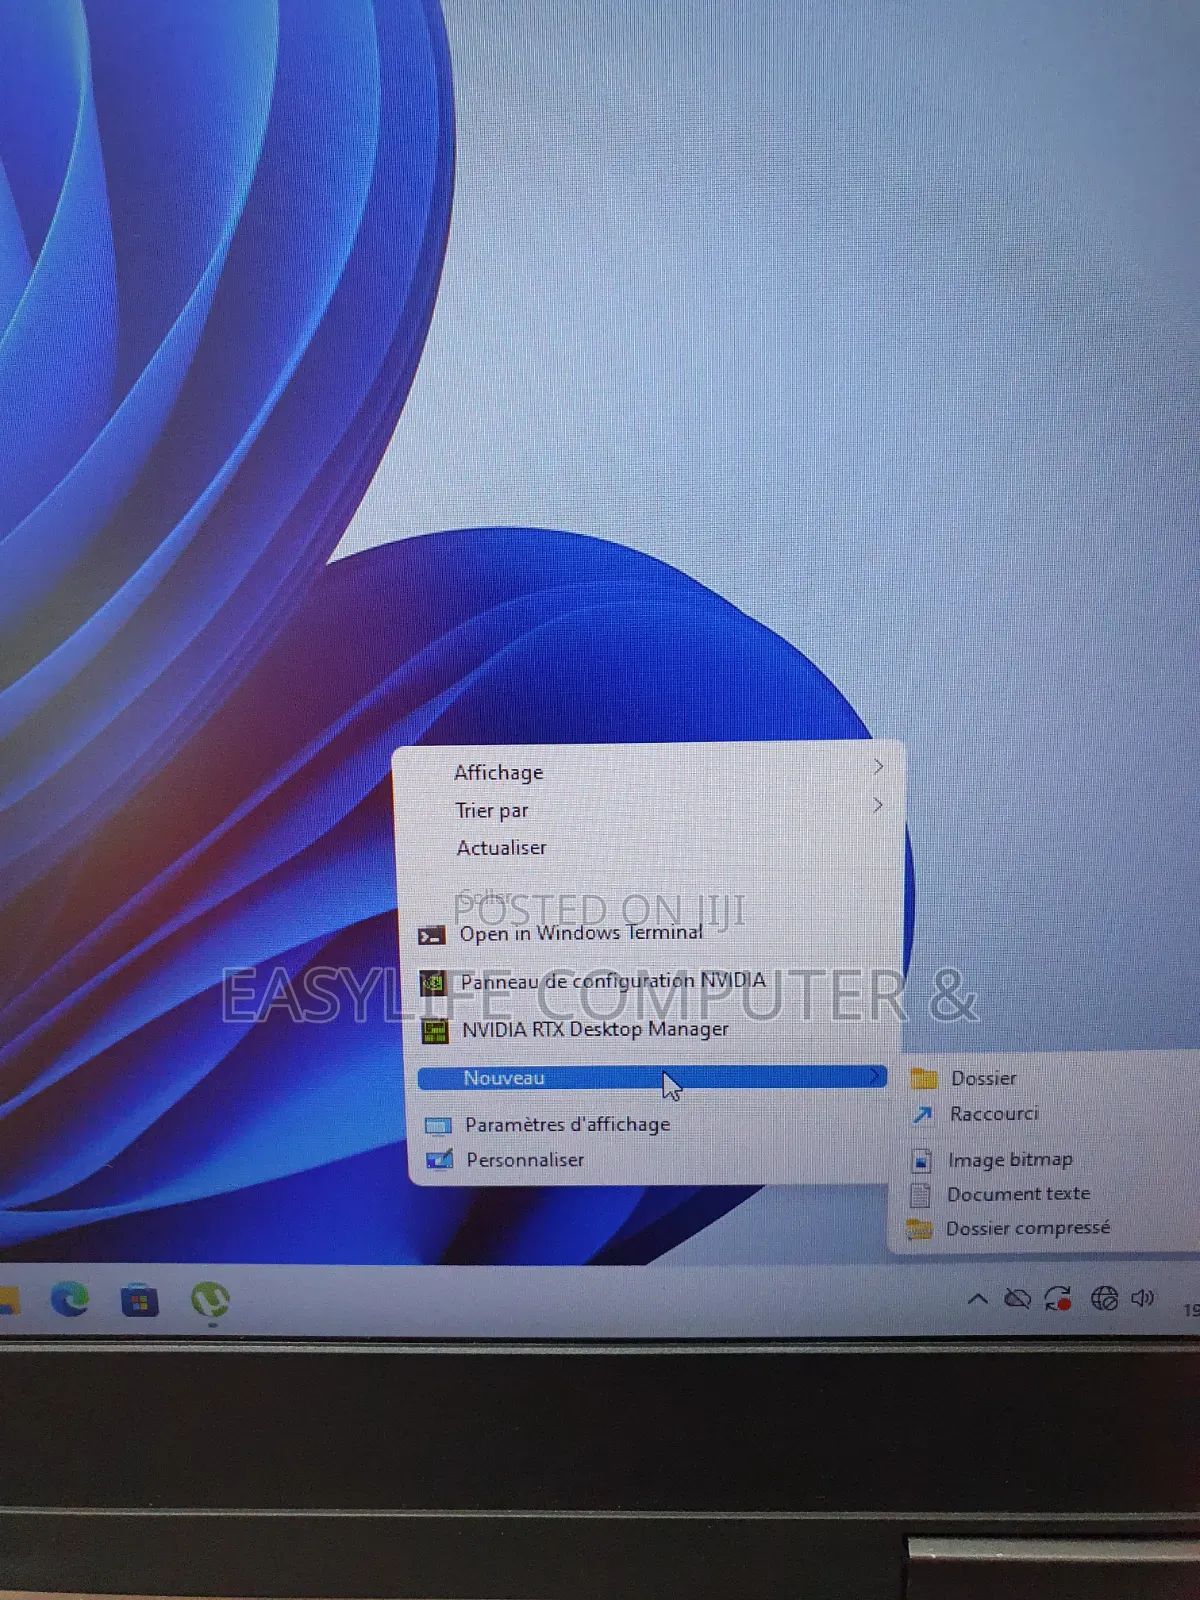Open the sync alert tray icon
This screenshot has height=1600, width=1200.
click(1058, 1299)
